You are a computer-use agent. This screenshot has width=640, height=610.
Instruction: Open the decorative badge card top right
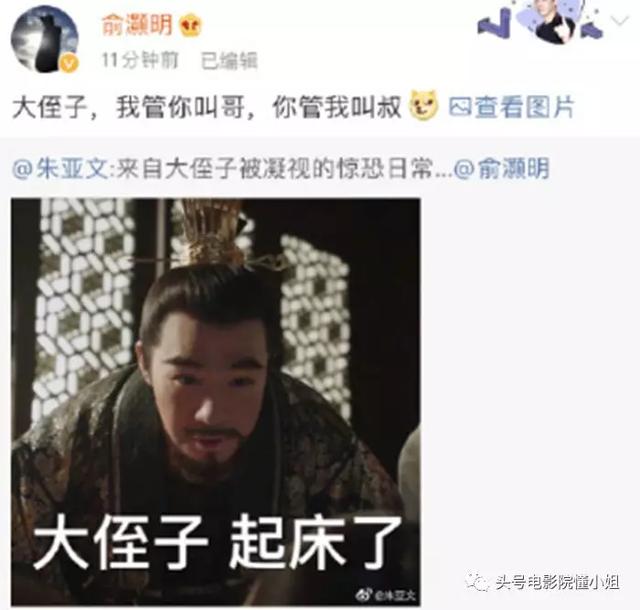point(542,21)
